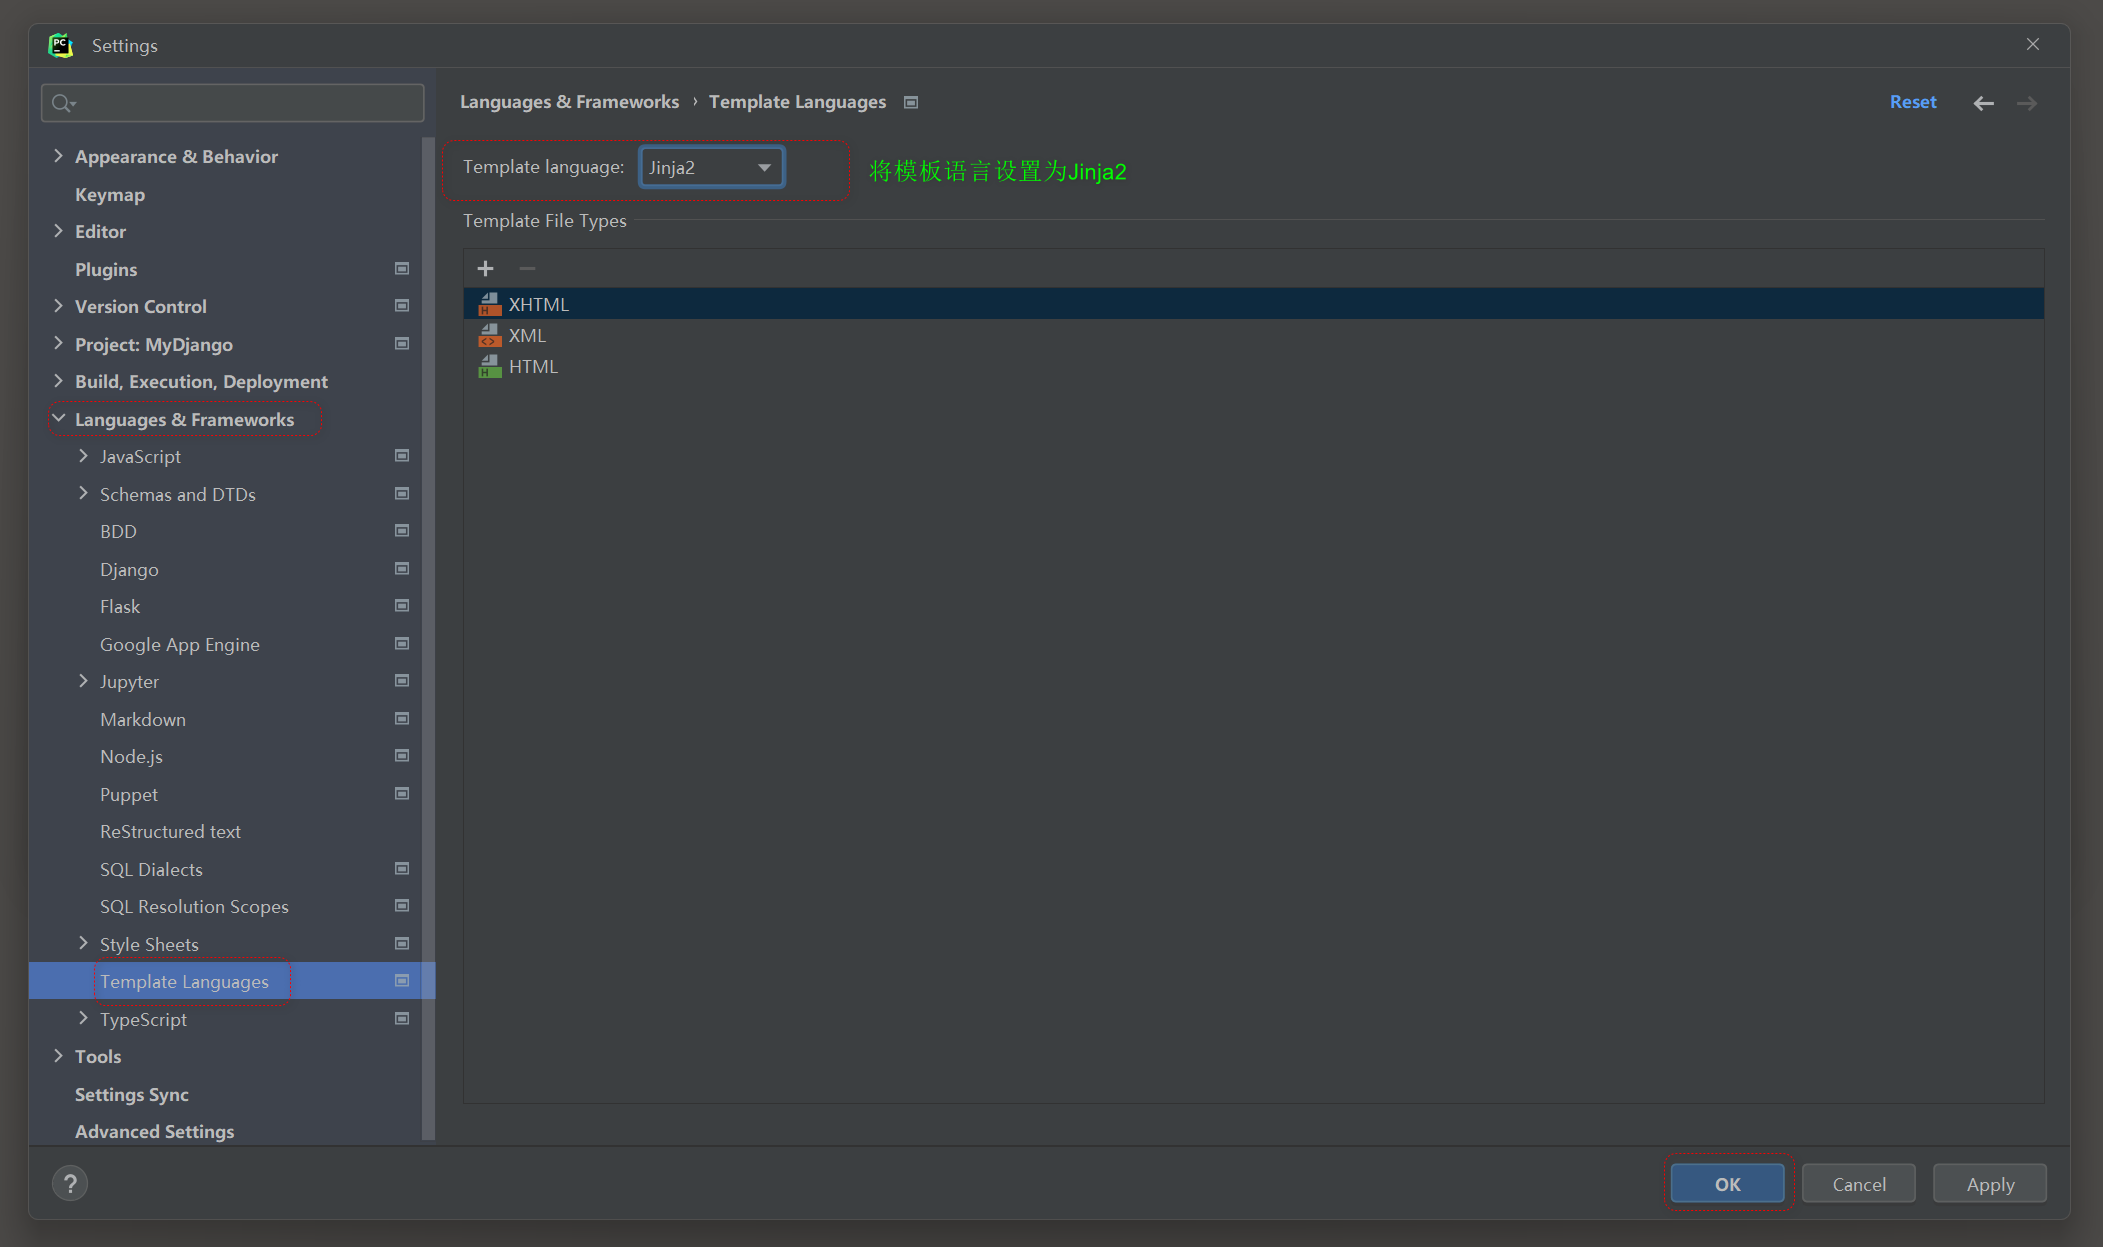Image resolution: width=2103 pixels, height=1247 pixels.
Task: Click the forward arrow navigation icon
Action: 2027,103
